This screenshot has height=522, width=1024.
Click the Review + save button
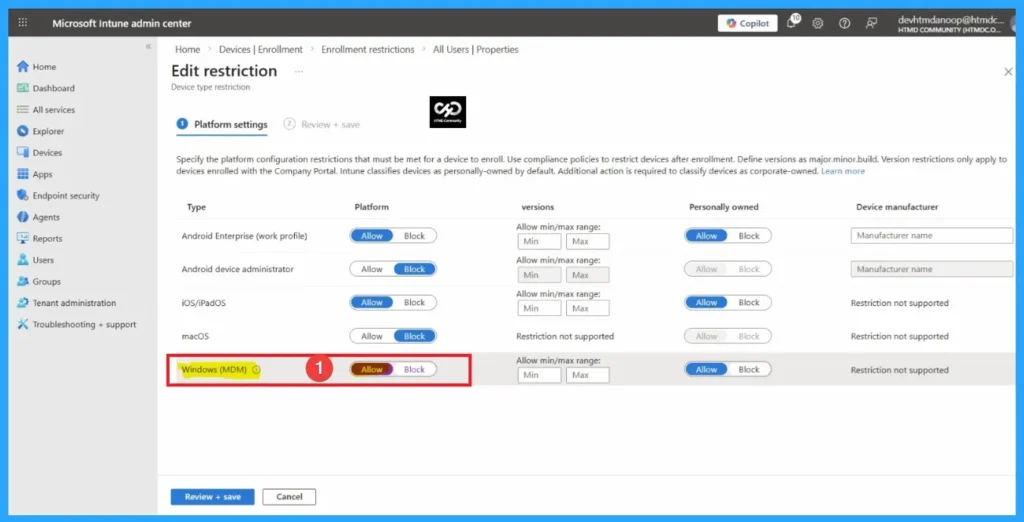[x=213, y=497]
